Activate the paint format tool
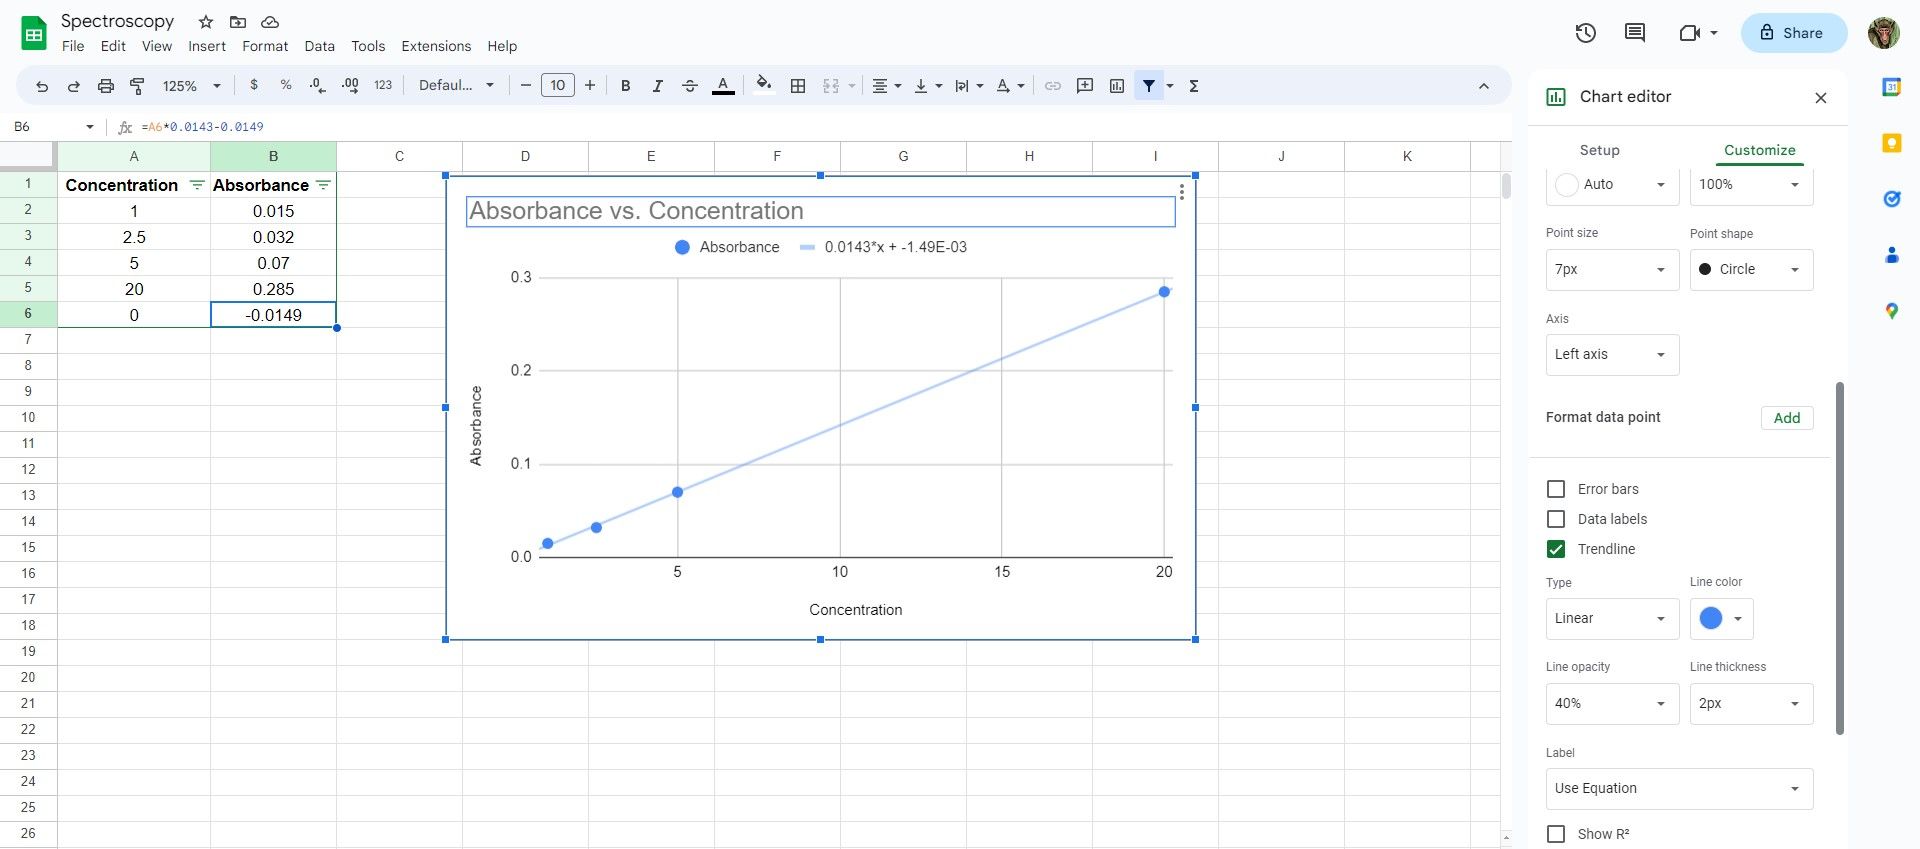Screen dimensions: 1920x849 click(138, 86)
